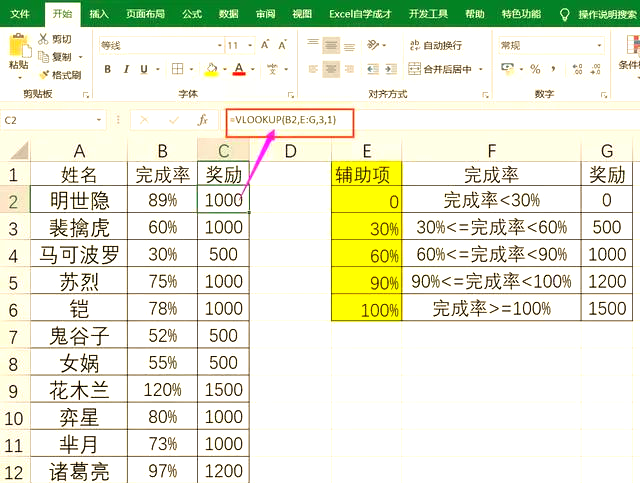Open number group dialog launcher

(604, 95)
